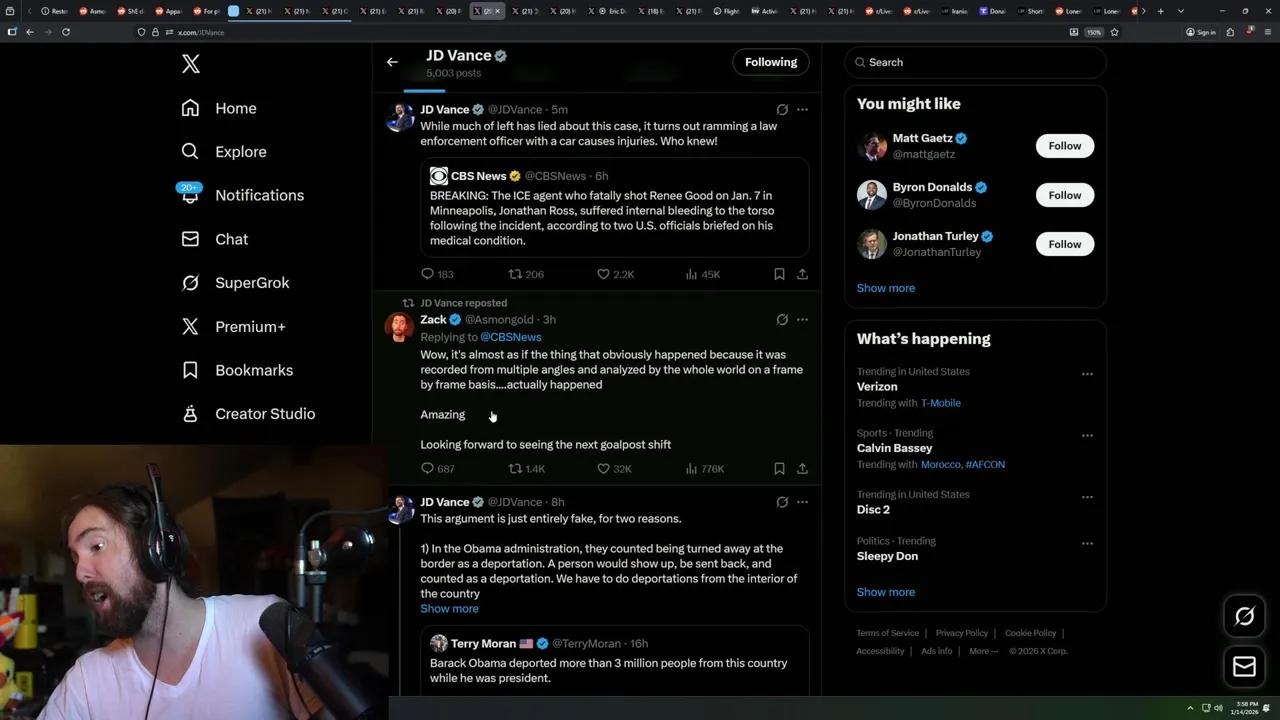Open the Chat section
1280x720 pixels.
[215, 239]
